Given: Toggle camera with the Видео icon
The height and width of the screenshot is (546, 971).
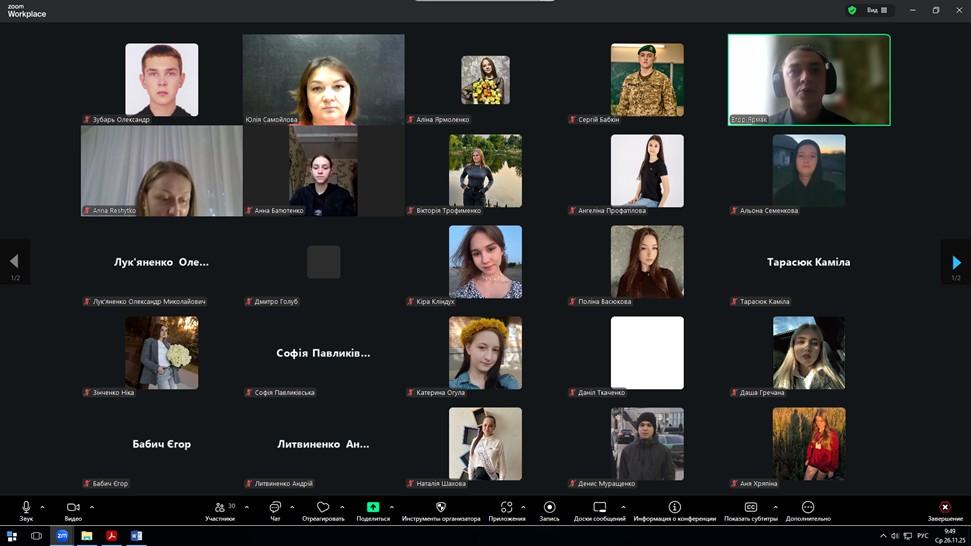Looking at the screenshot, I should (73, 507).
